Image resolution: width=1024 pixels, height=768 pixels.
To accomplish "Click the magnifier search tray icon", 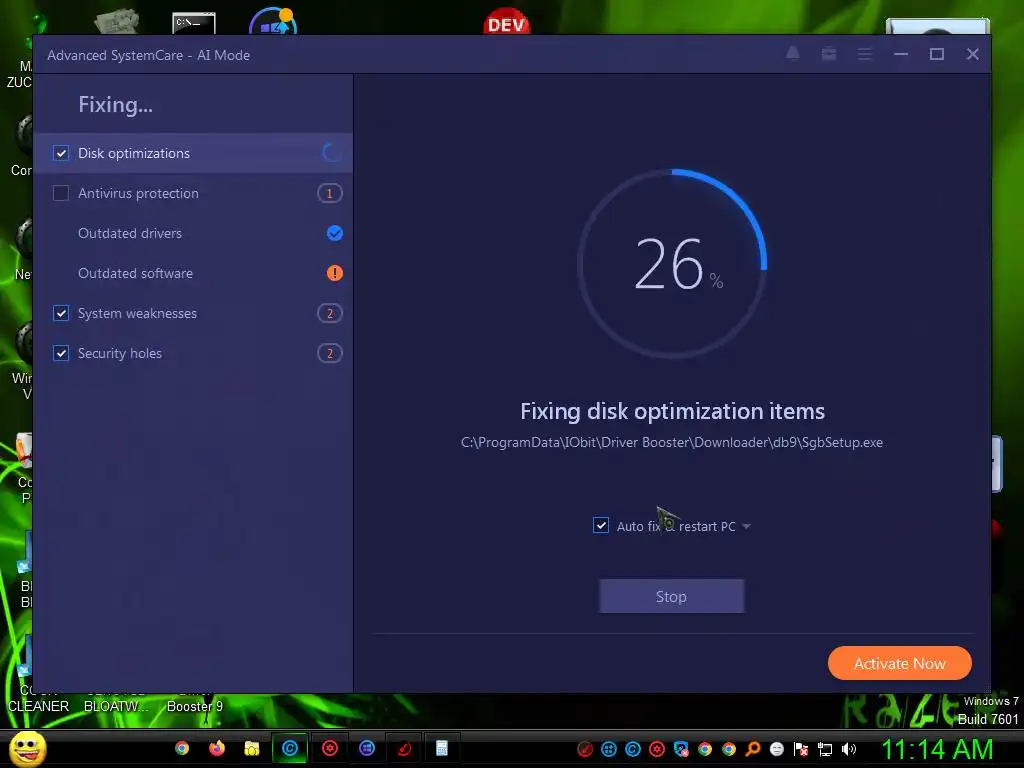I will pos(753,749).
